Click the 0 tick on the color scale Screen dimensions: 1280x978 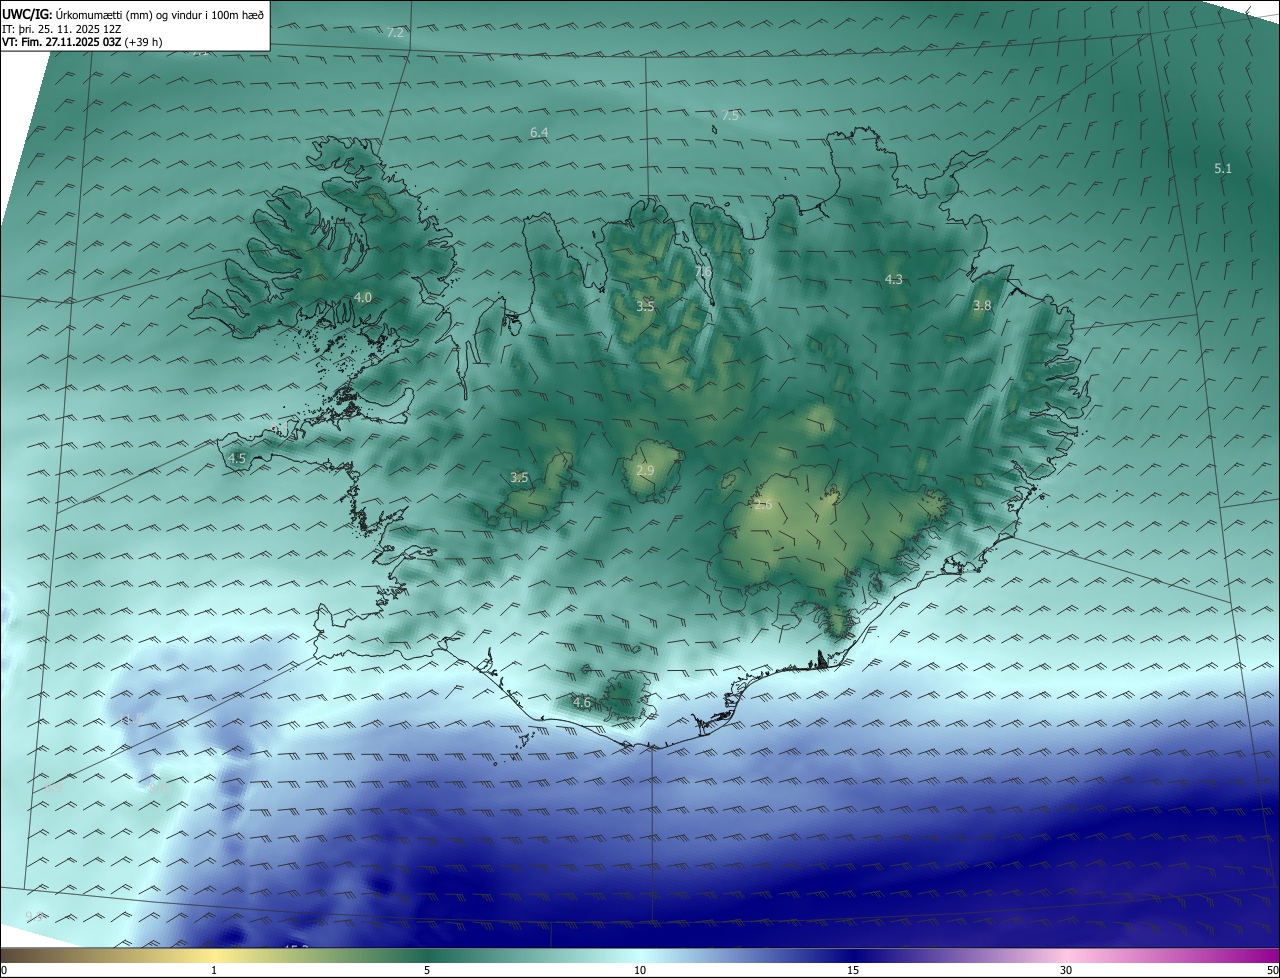4,970
